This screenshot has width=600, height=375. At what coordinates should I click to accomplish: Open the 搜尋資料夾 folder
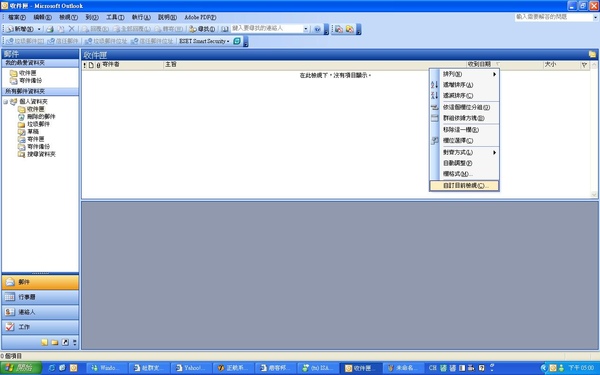click(37, 154)
